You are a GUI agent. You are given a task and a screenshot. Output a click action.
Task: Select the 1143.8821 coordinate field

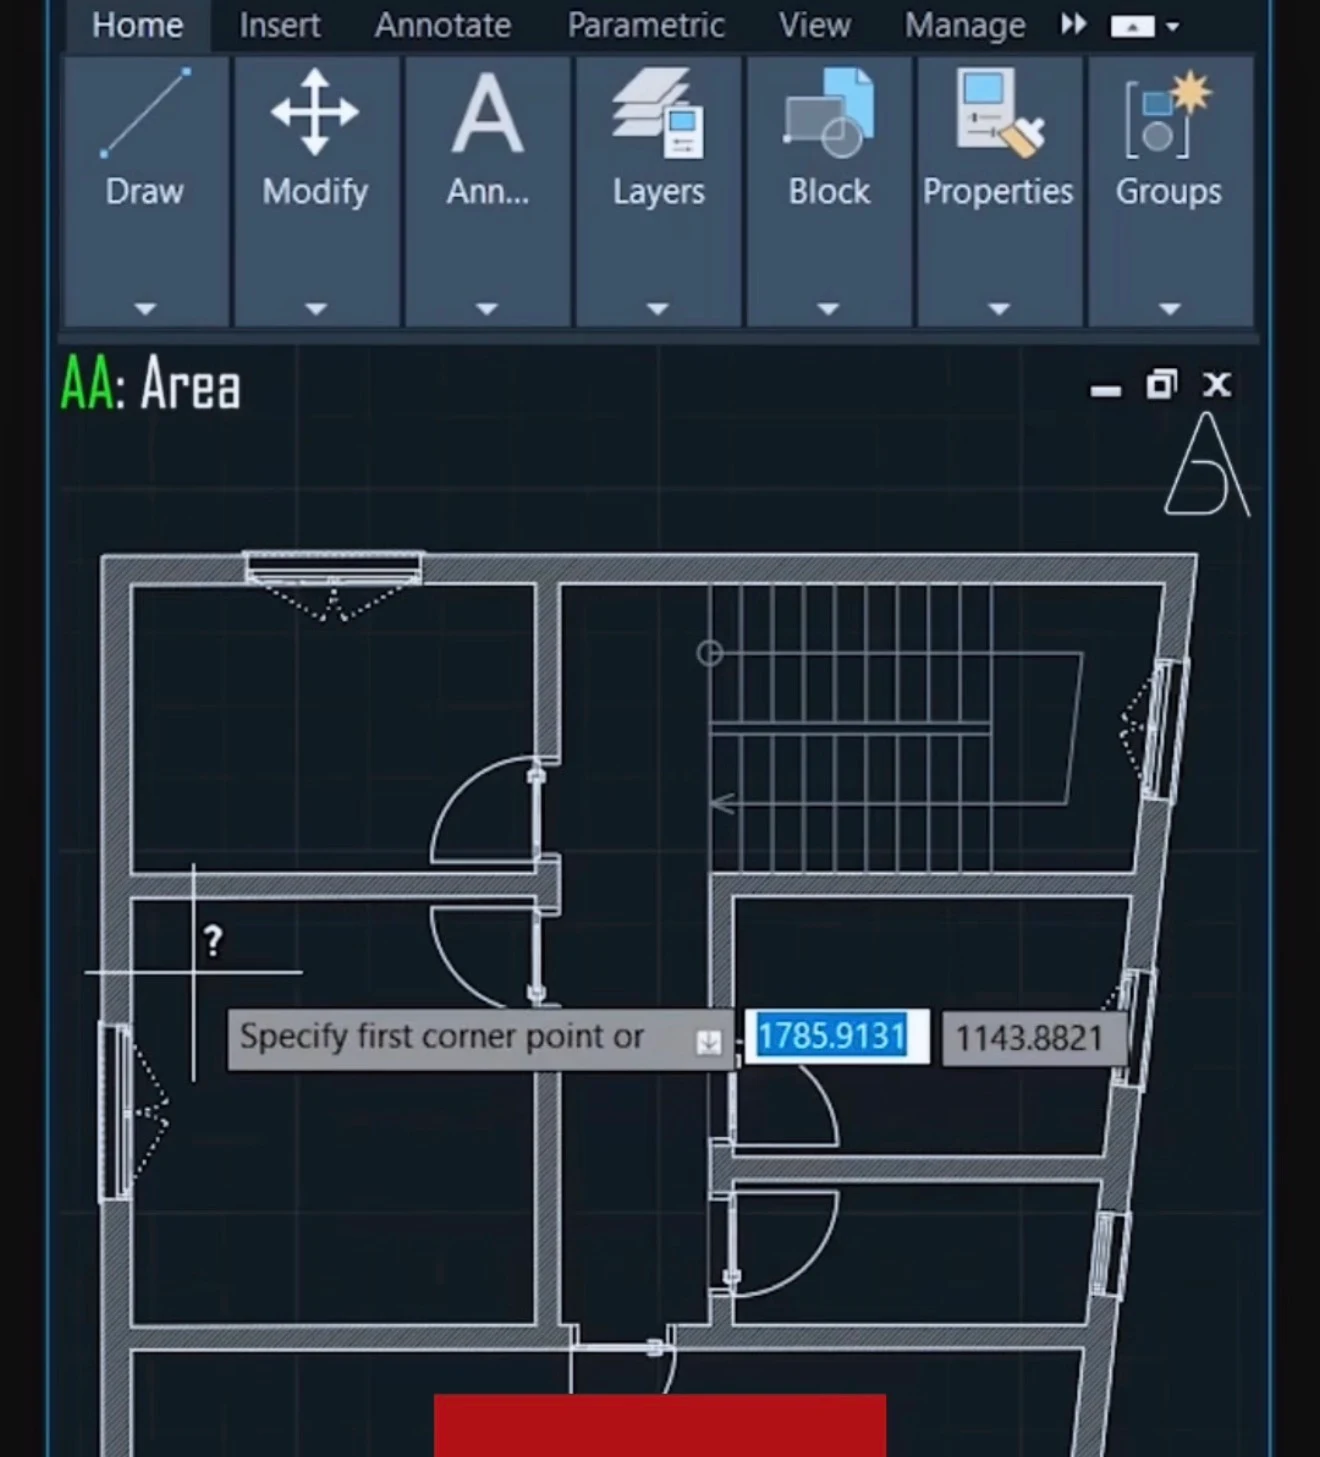point(1030,1038)
